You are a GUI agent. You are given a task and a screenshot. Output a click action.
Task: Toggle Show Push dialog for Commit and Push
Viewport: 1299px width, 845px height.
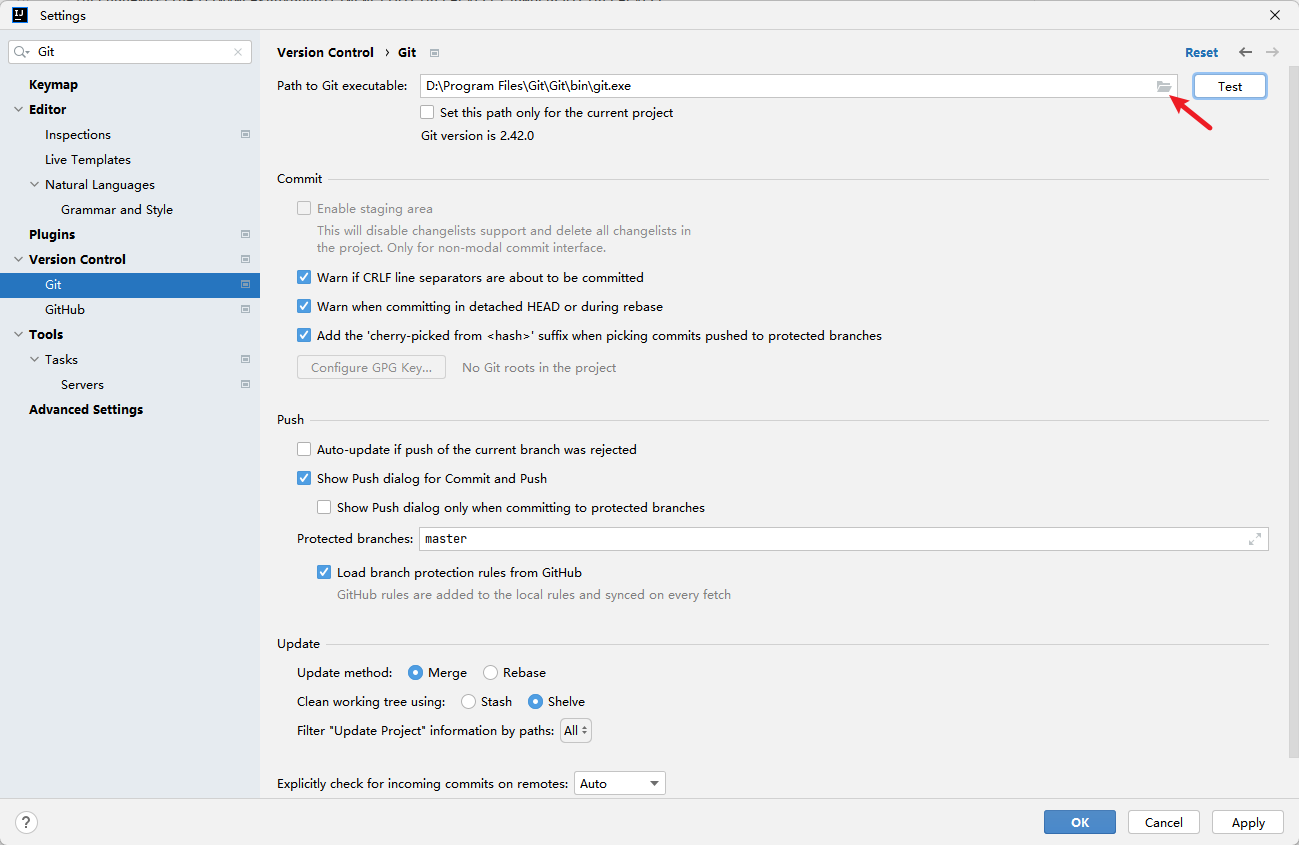pyautogui.click(x=304, y=479)
